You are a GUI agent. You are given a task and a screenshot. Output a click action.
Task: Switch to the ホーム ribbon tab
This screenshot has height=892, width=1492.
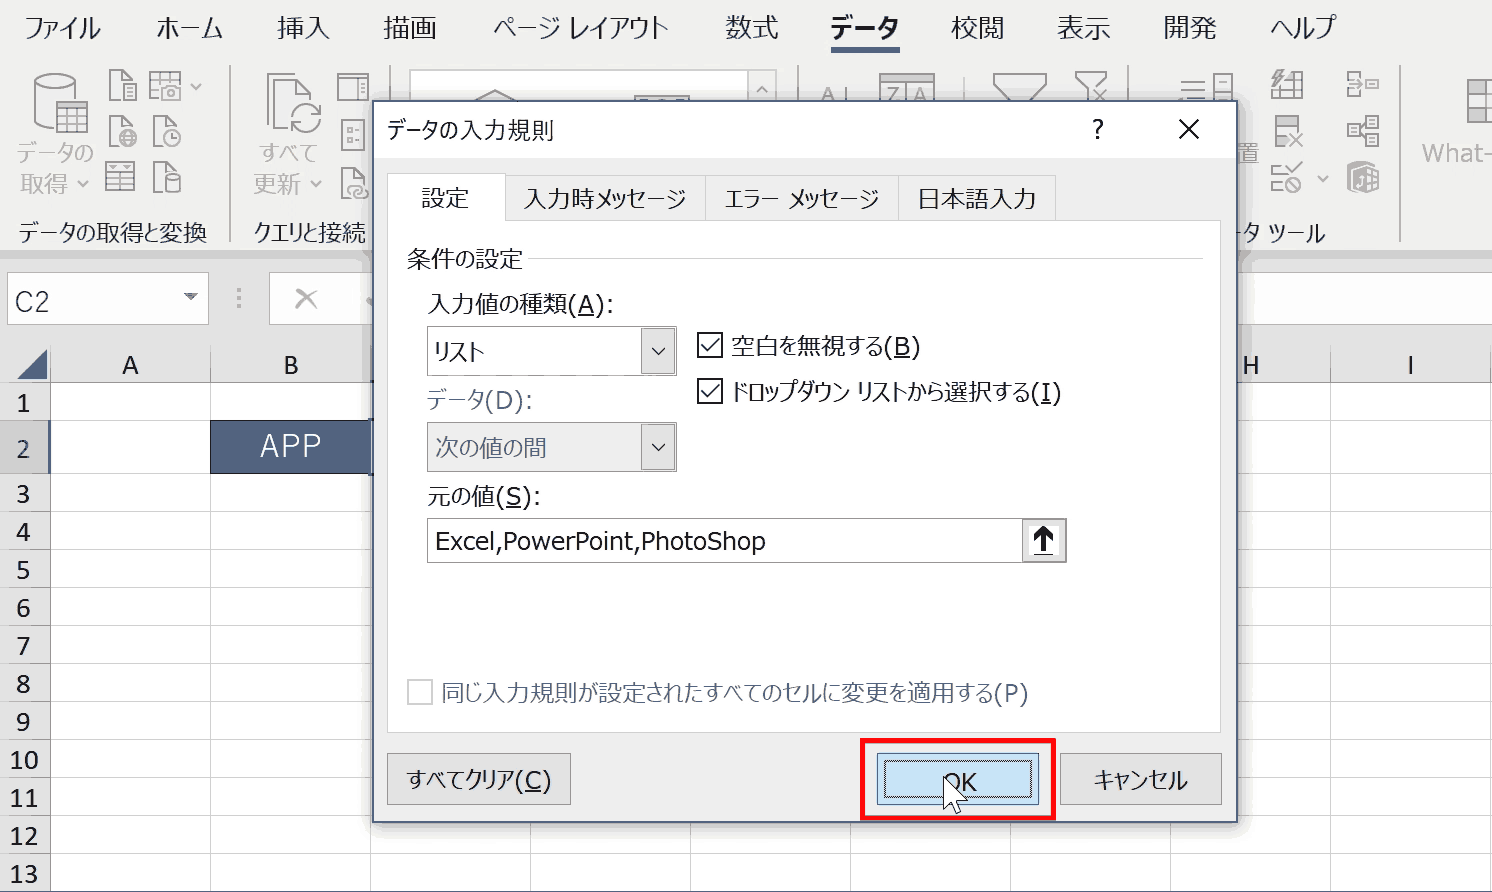(x=190, y=28)
